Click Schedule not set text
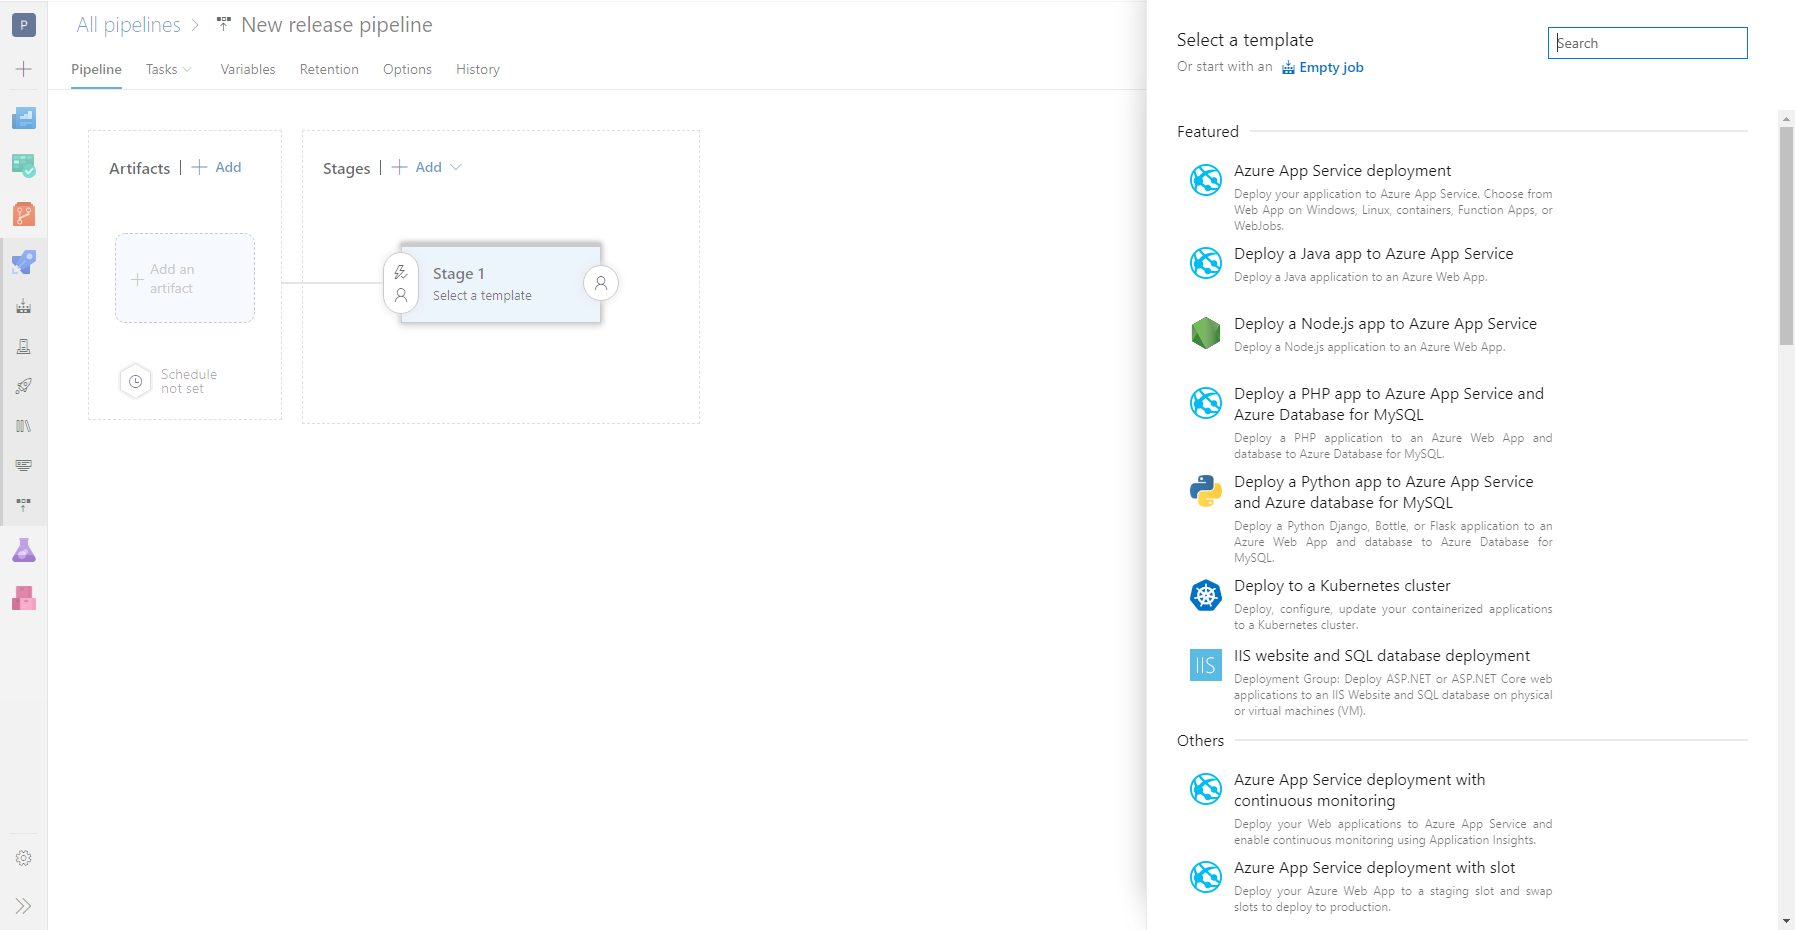The width and height of the screenshot is (1795, 930). (189, 381)
